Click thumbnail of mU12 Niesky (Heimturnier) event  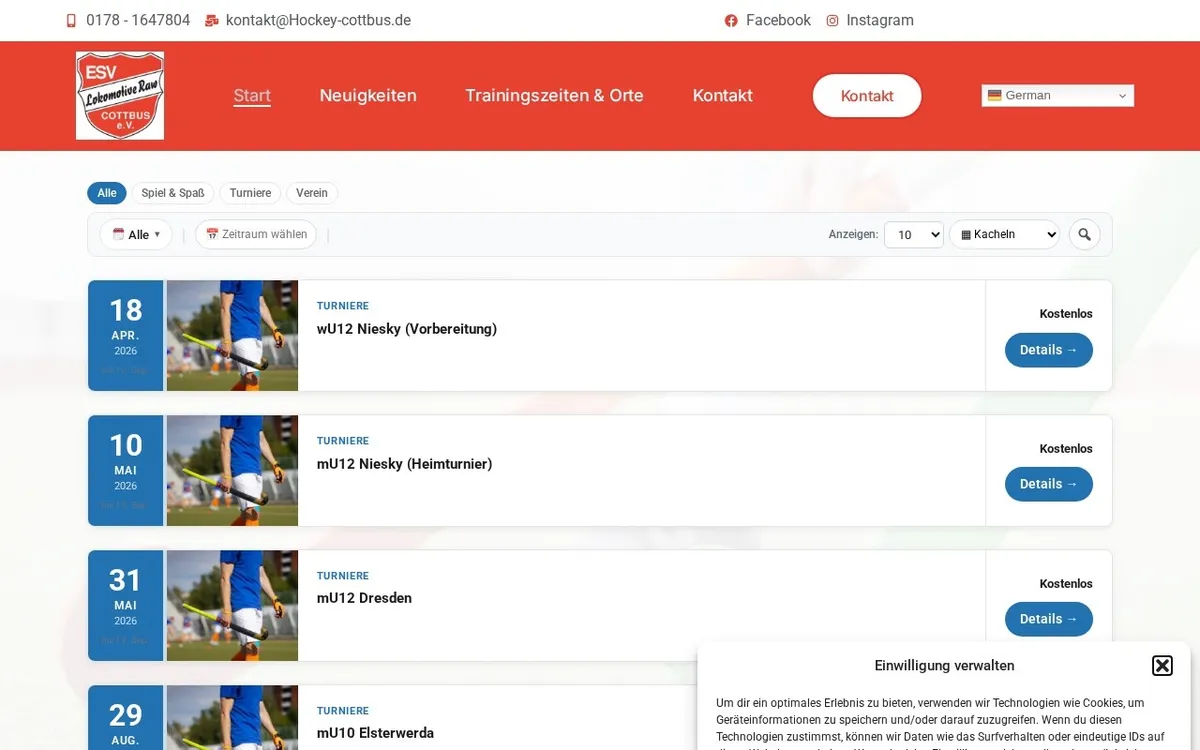pos(232,471)
